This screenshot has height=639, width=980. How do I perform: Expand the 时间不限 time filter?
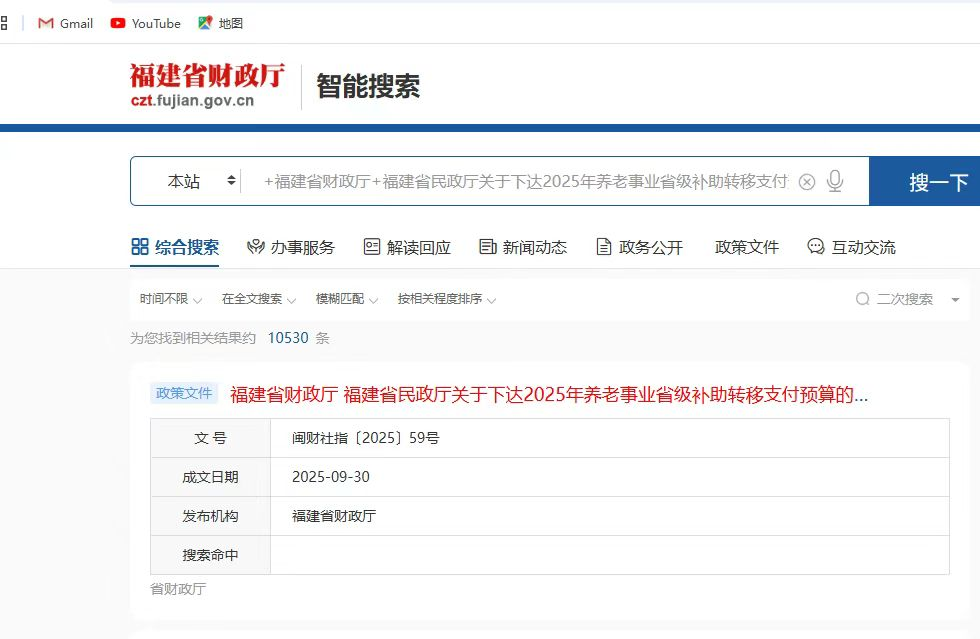click(x=171, y=299)
